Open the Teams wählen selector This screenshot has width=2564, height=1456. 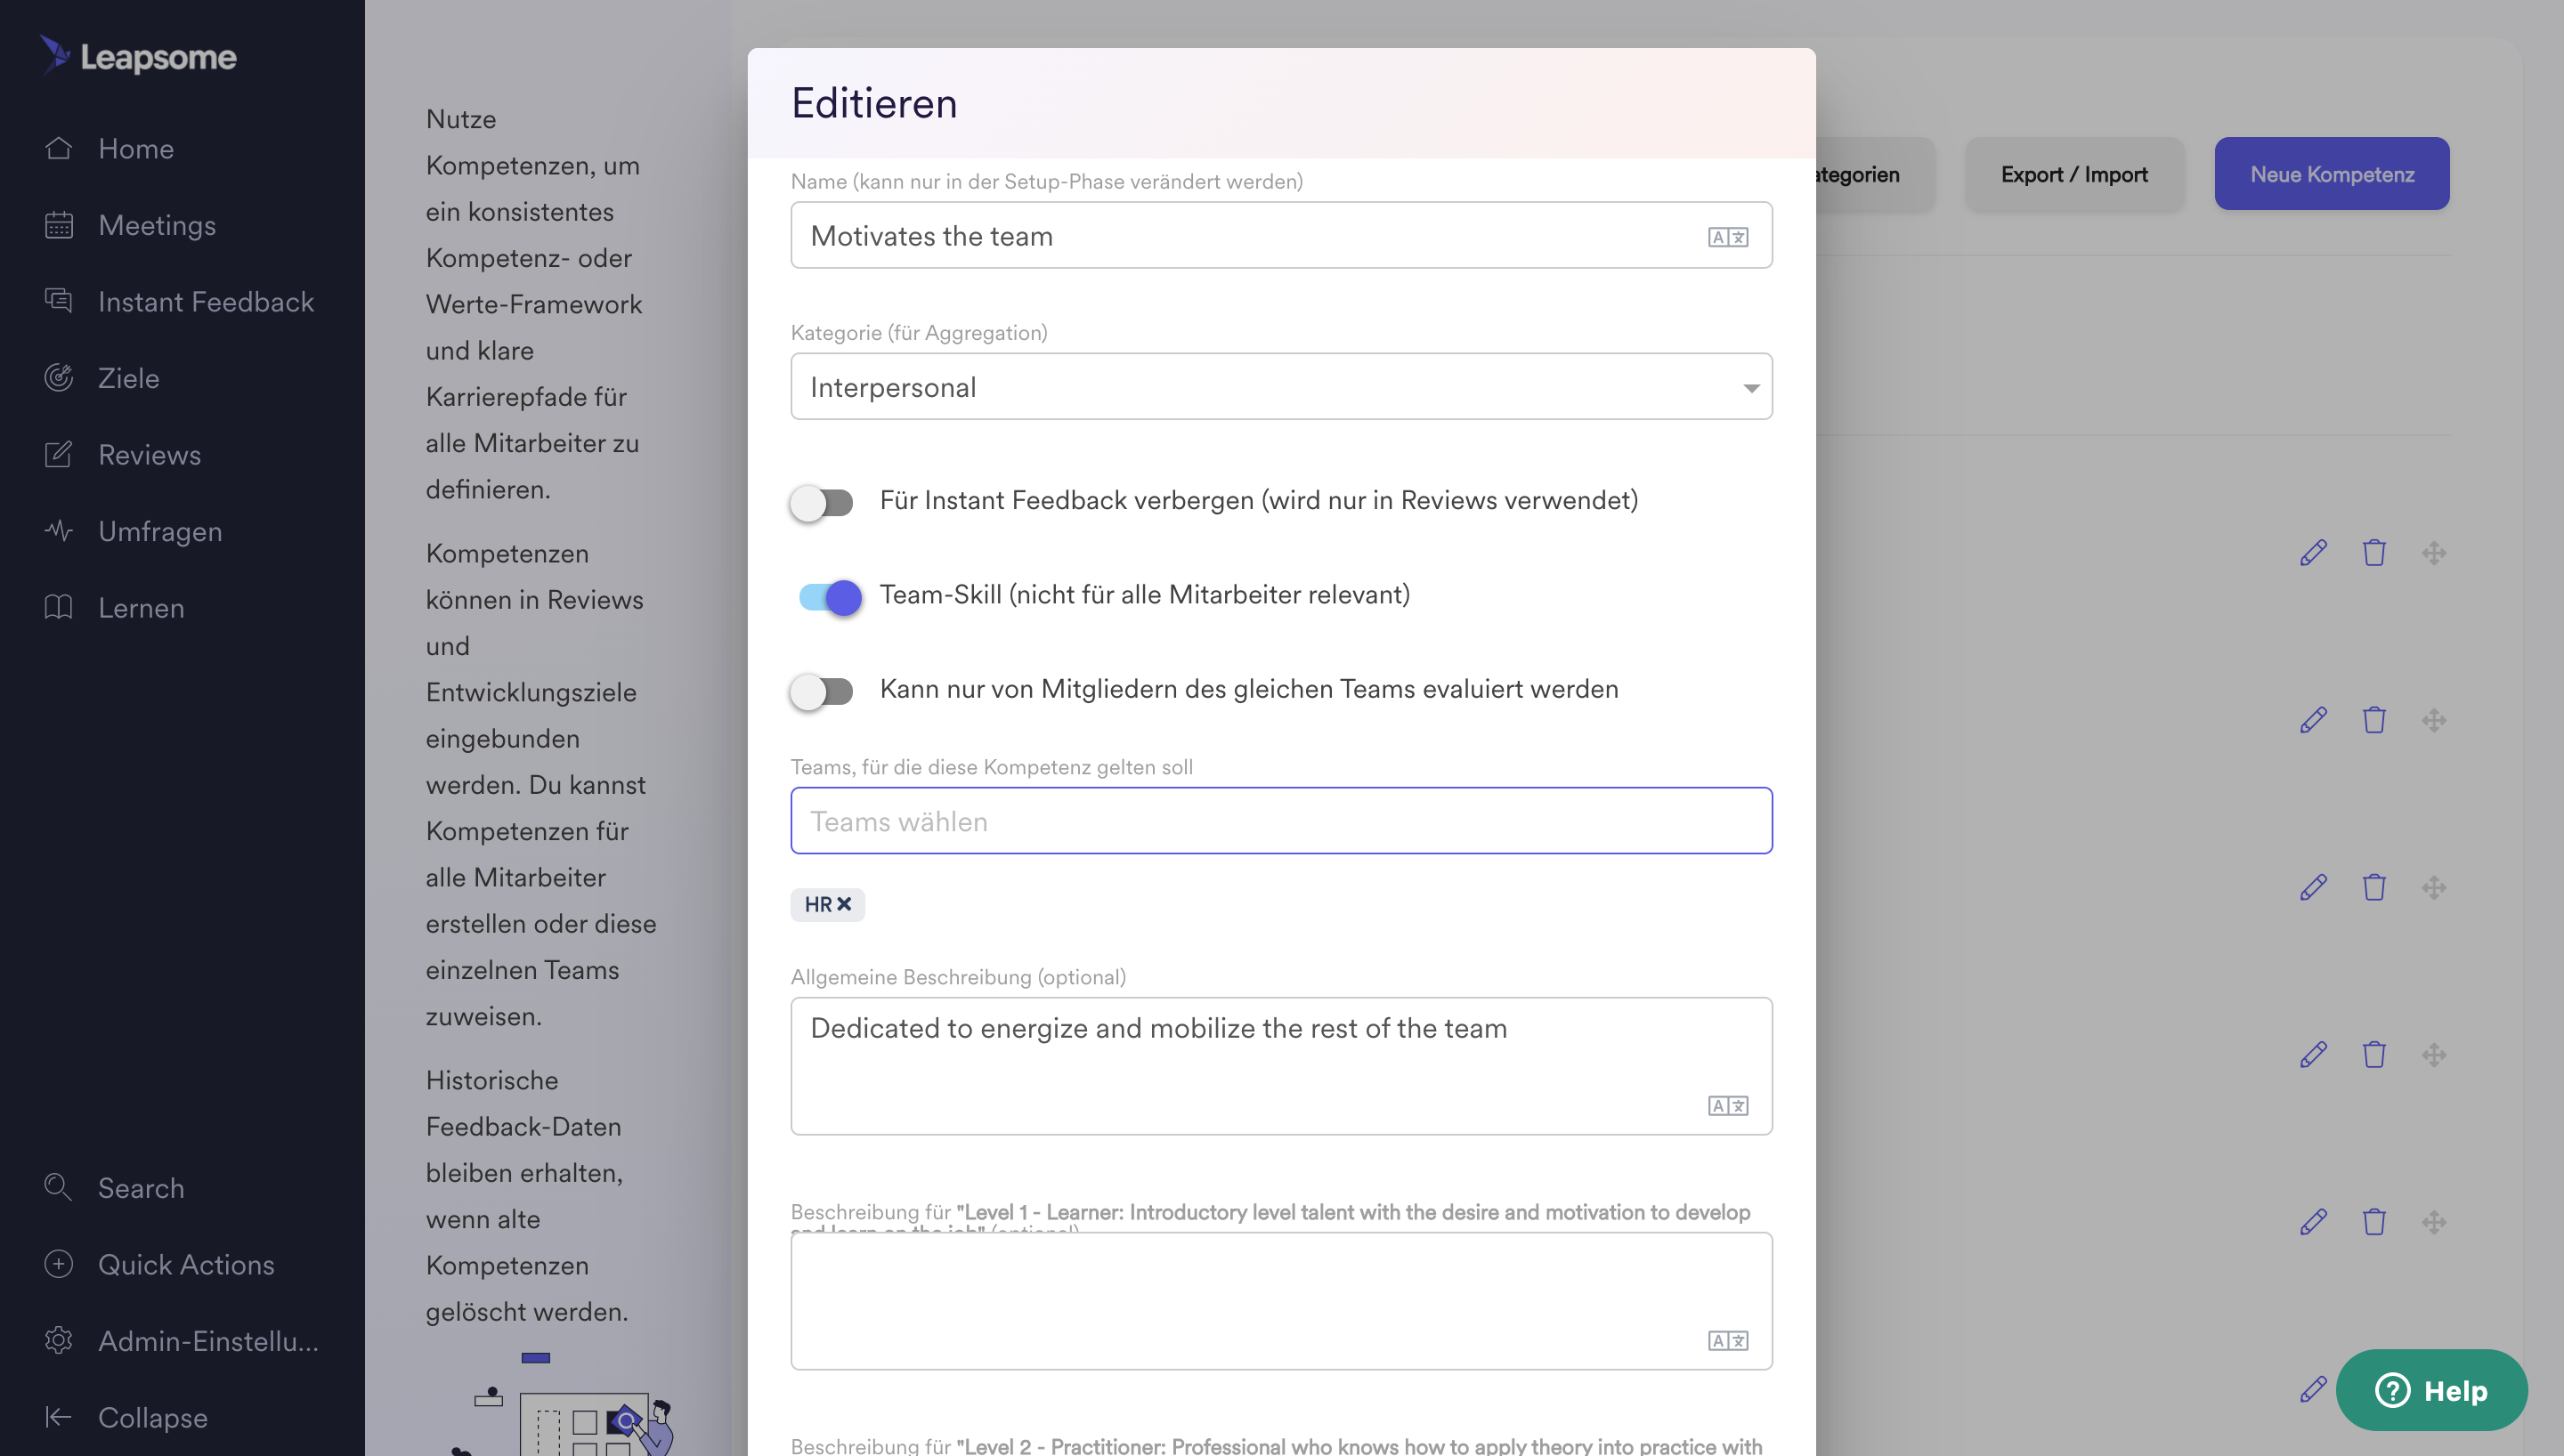(x=1281, y=820)
